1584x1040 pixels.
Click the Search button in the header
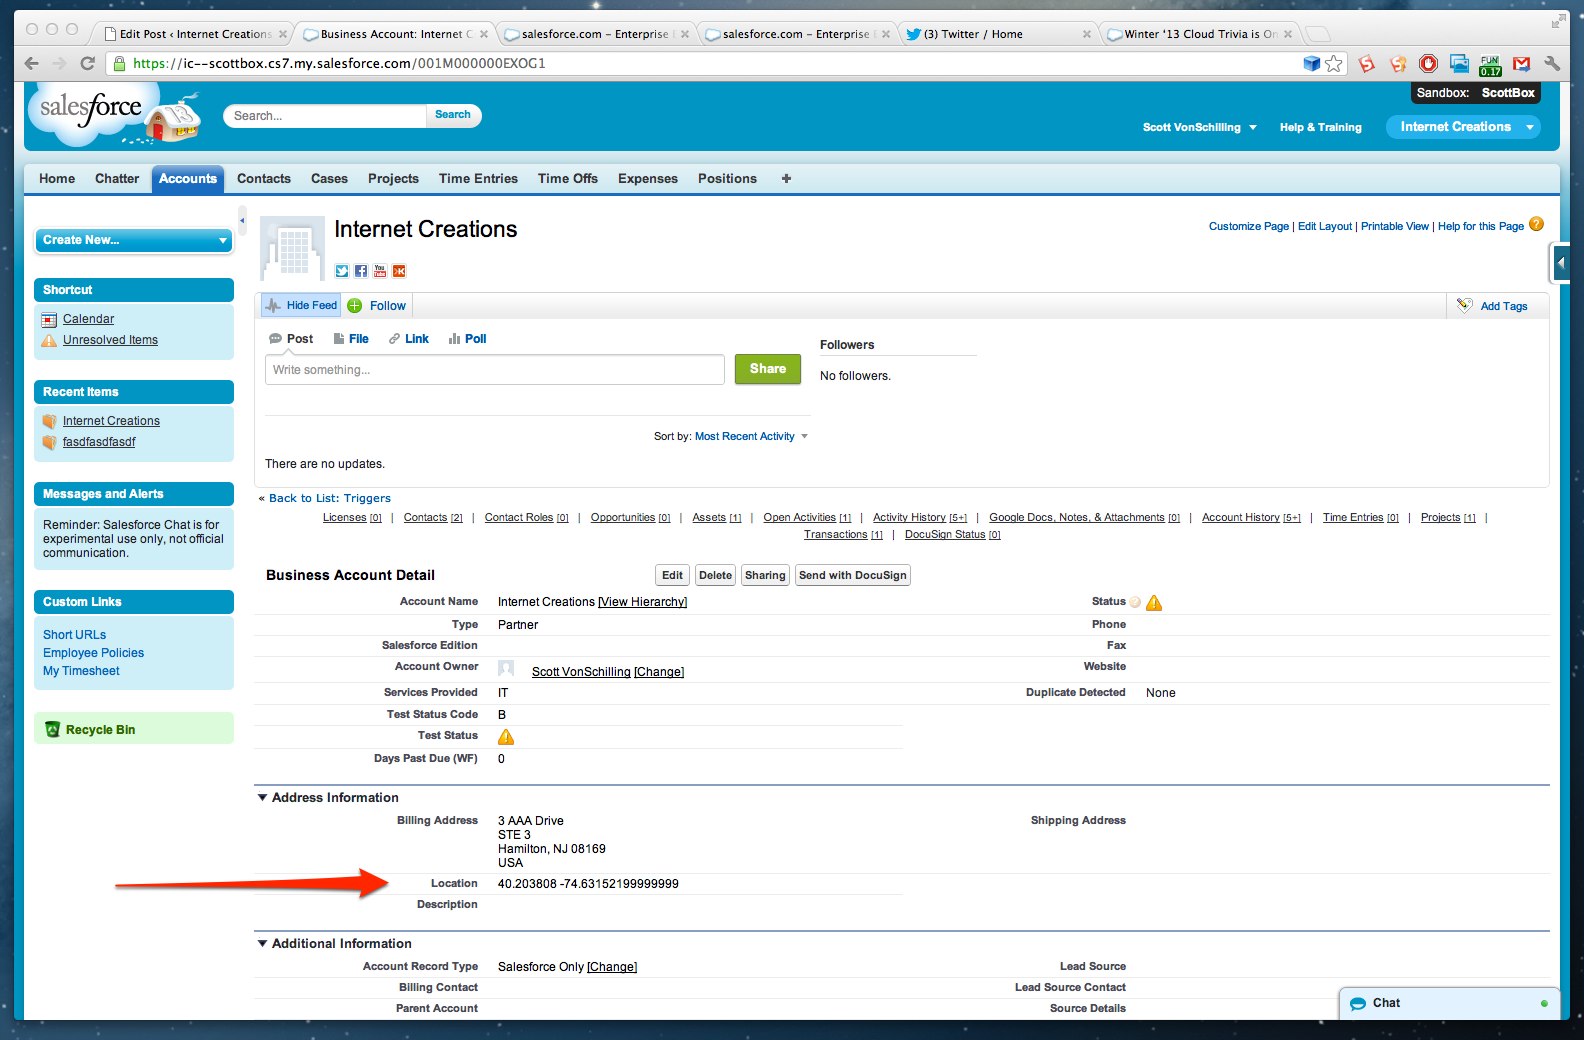tap(453, 115)
